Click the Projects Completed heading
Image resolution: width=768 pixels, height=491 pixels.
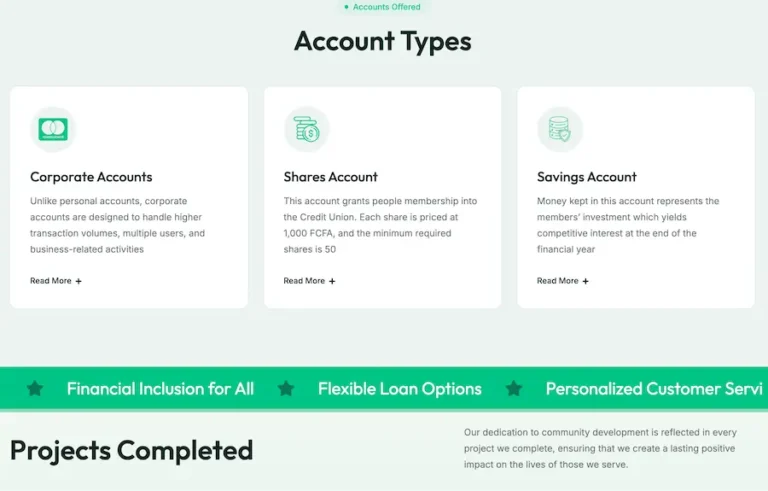coord(131,450)
